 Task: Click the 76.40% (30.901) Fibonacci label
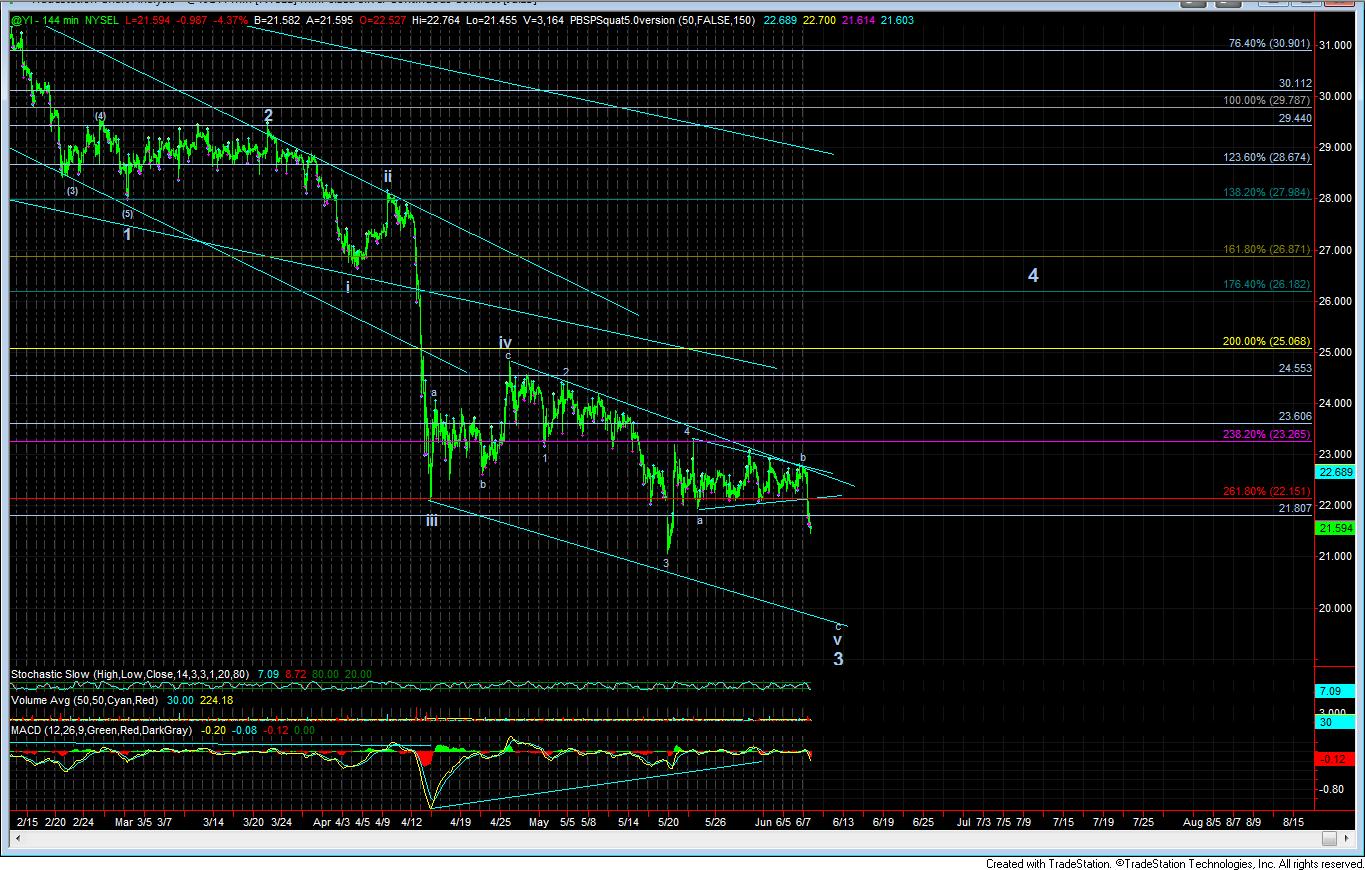1272,44
